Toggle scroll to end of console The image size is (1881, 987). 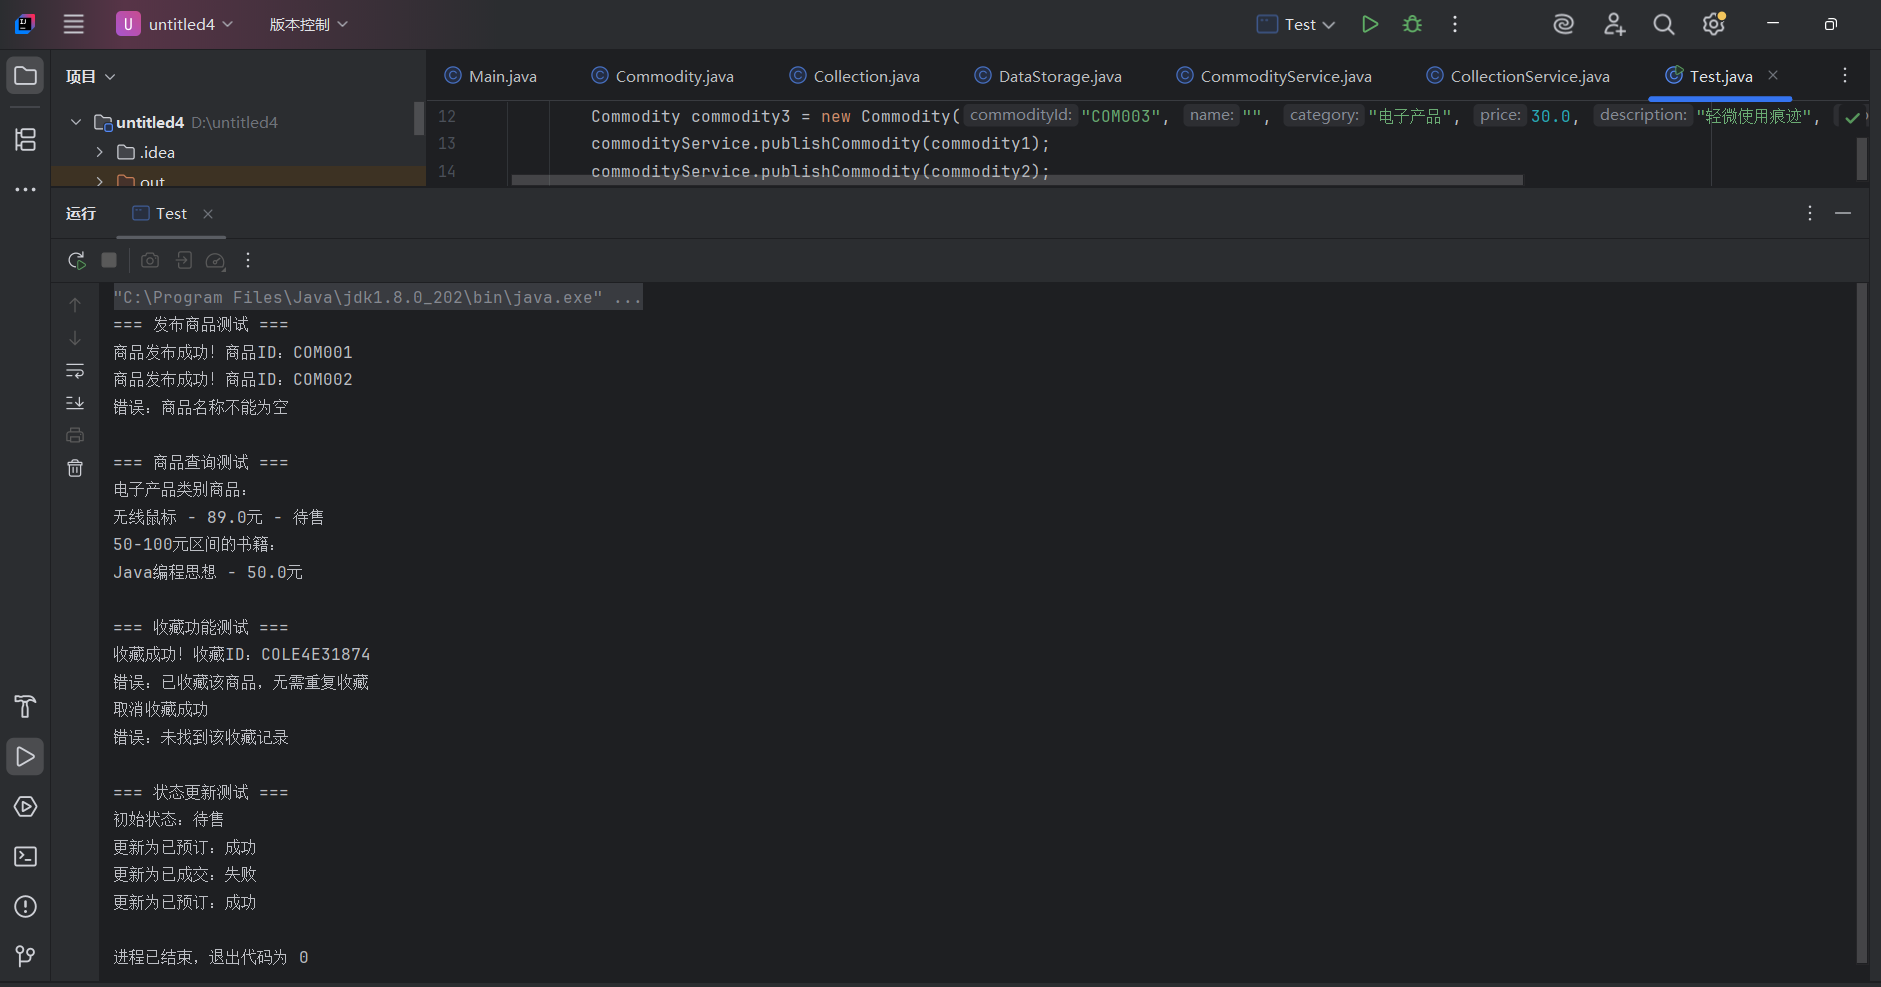coord(75,403)
